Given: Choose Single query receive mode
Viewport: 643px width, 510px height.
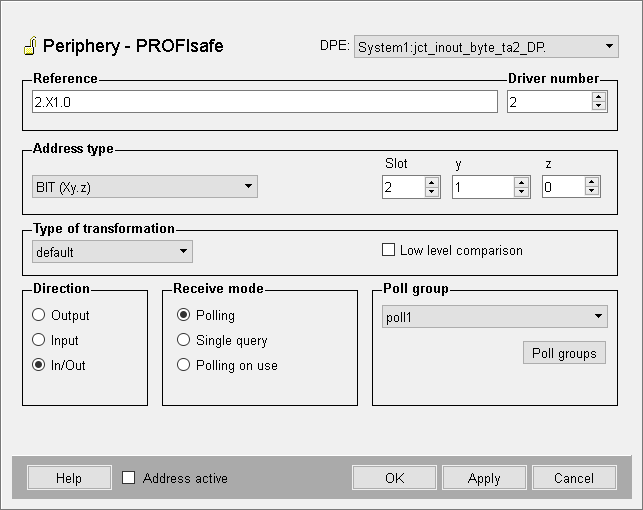Looking at the screenshot, I should pyautogui.click(x=183, y=340).
